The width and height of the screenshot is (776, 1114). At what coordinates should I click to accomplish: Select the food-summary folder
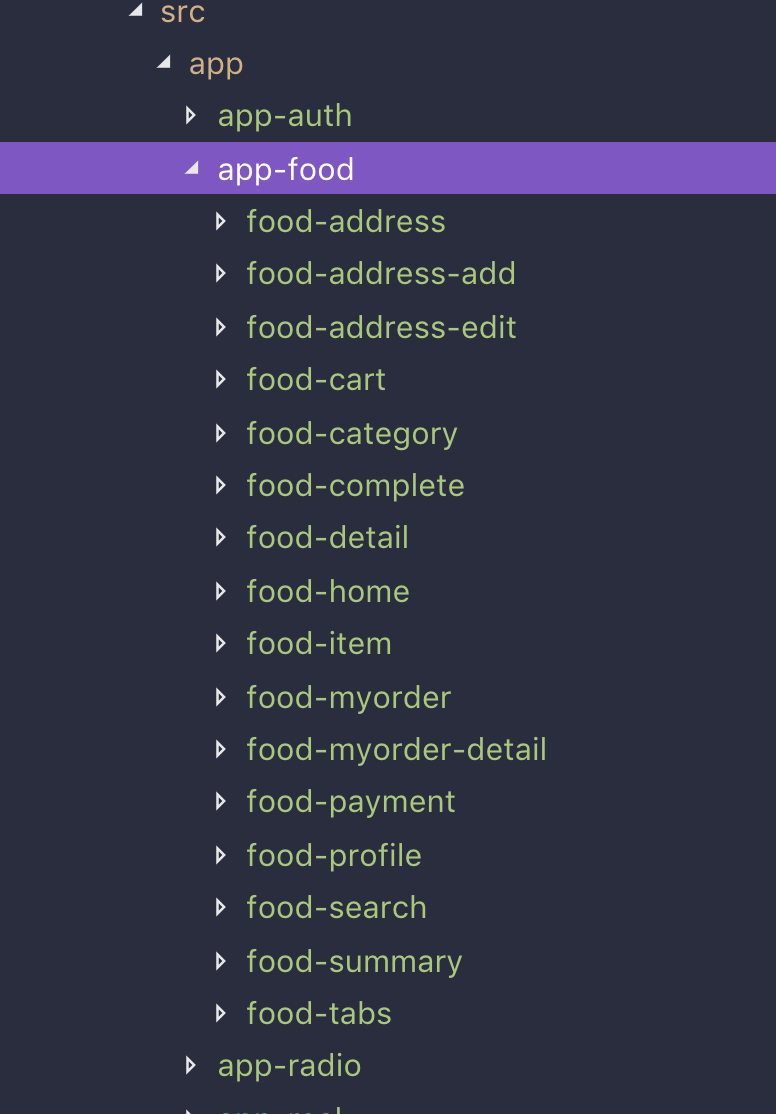point(354,961)
